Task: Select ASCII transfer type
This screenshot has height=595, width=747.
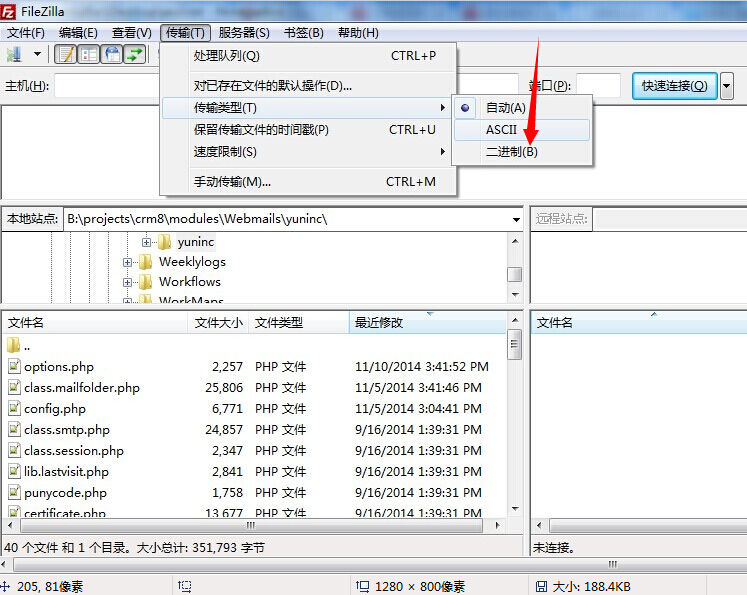Action: coord(522,130)
